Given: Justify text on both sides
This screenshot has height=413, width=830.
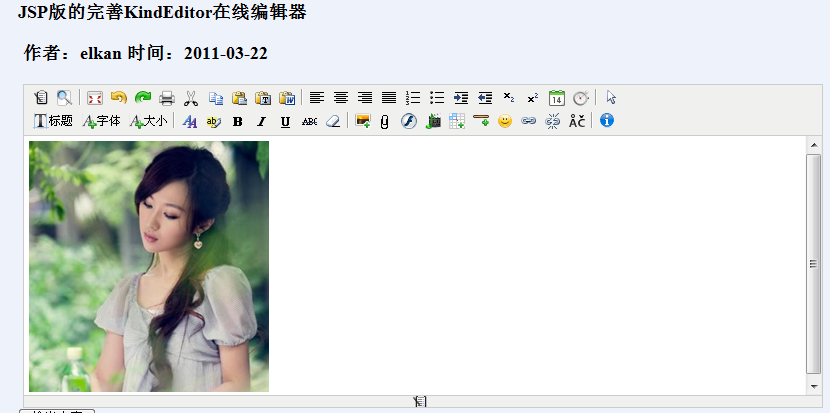Looking at the screenshot, I should (389, 98).
